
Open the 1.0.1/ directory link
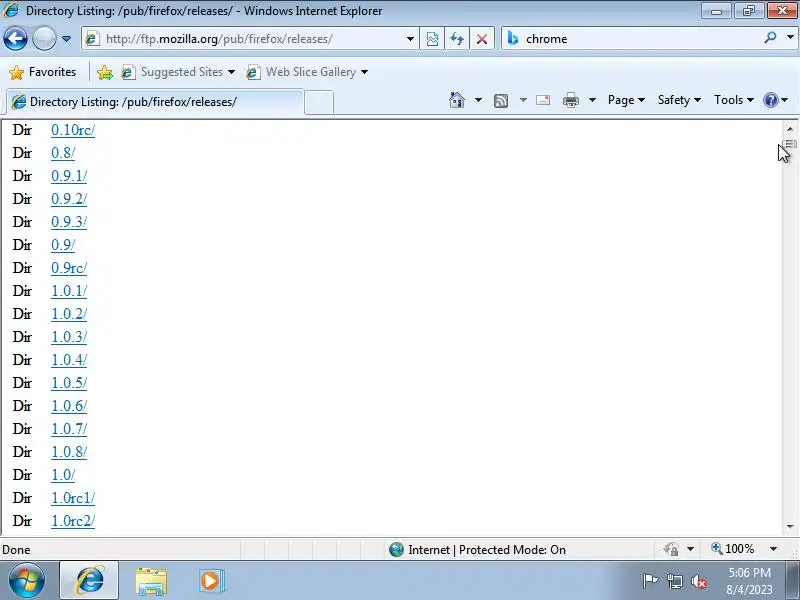point(69,291)
